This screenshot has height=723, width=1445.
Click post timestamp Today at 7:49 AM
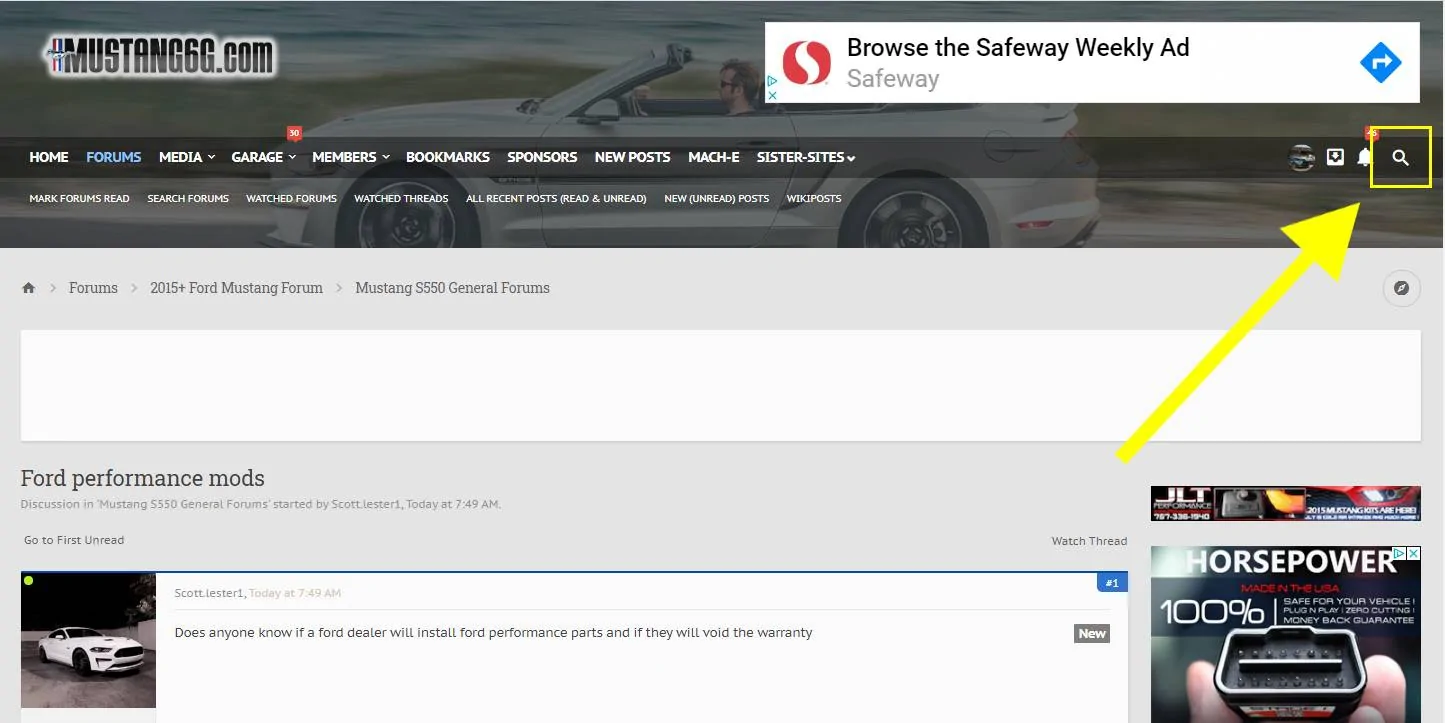coord(295,593)
